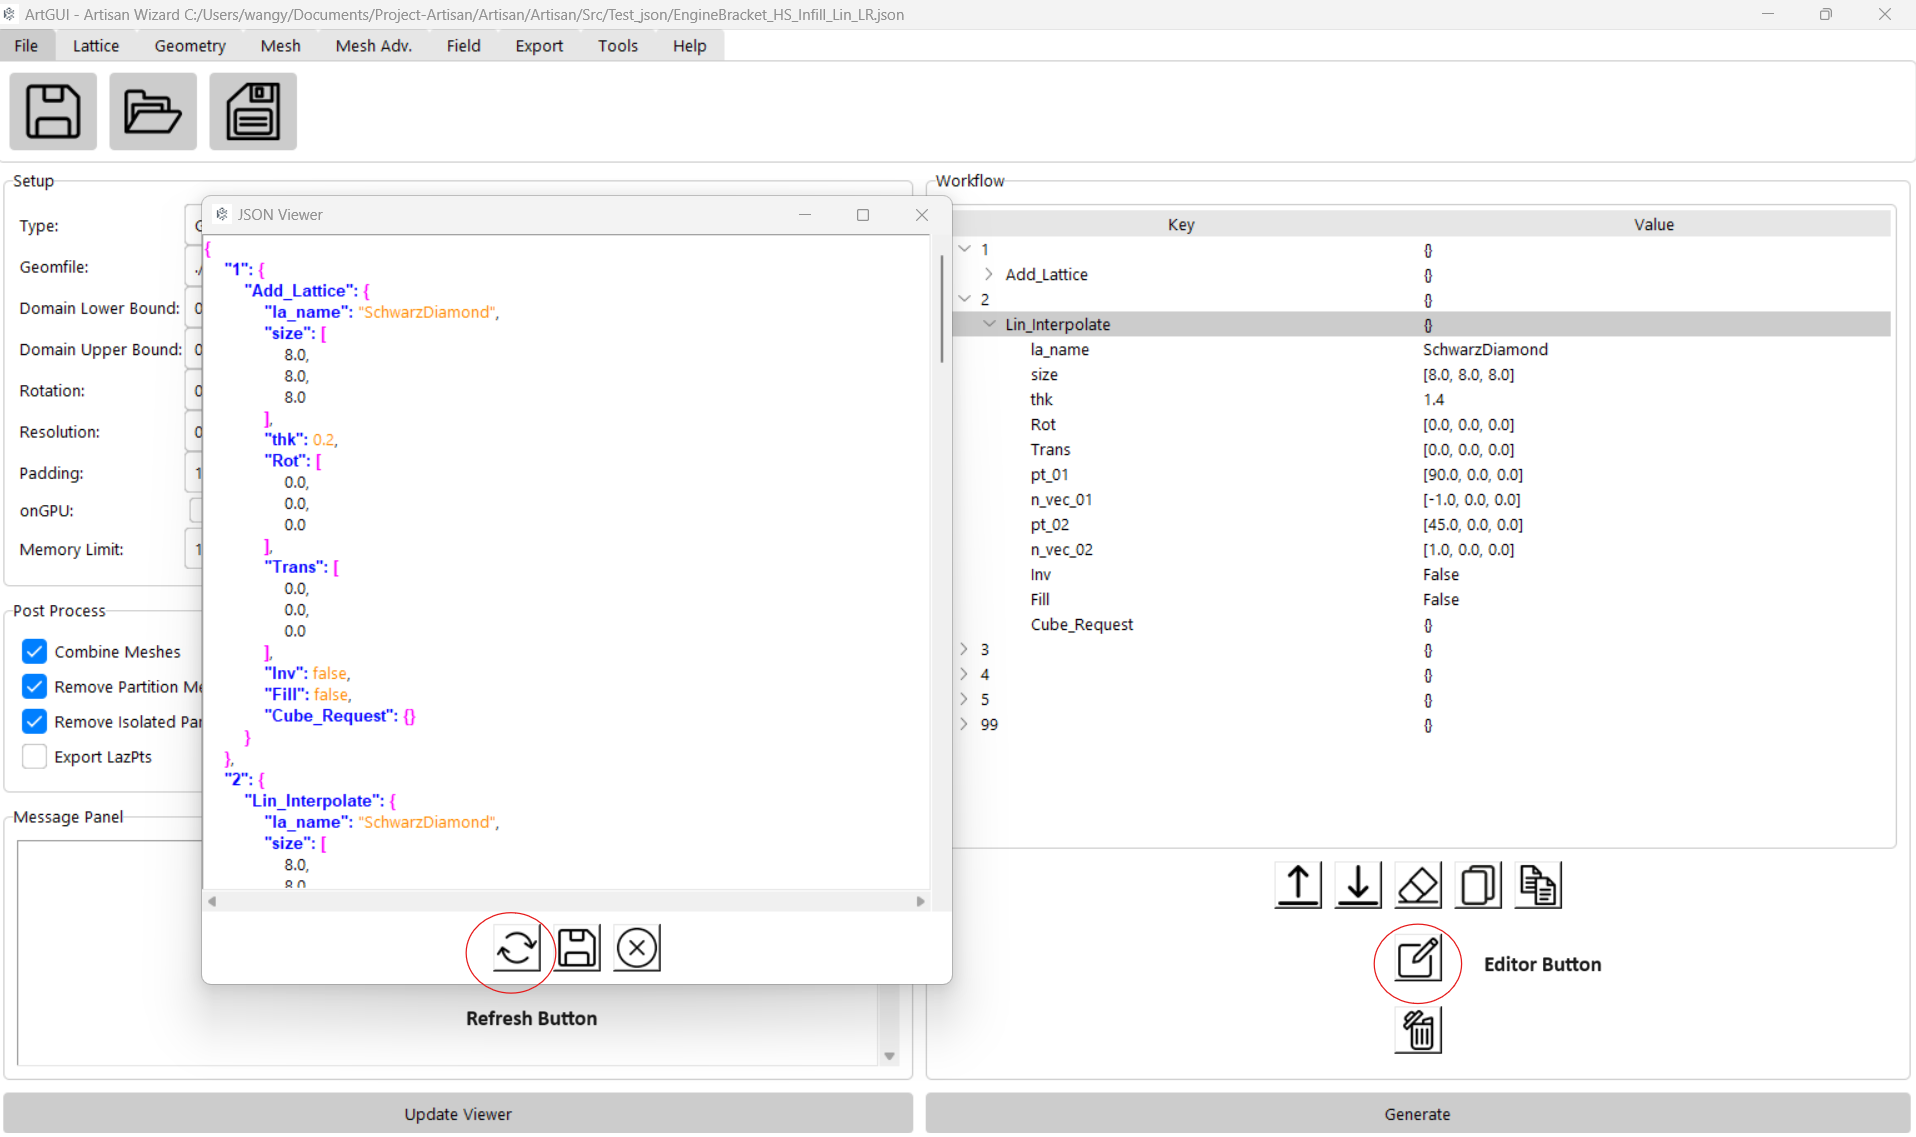Expand workflow step 5
Image resolution: width=1916 pixels, height=1137 pixels.
[x=964, y=699]
